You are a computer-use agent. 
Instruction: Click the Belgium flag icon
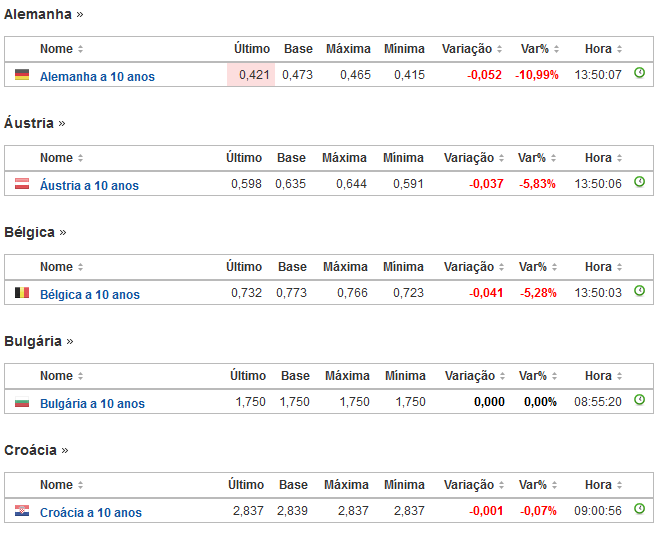(x=22, y=293)
